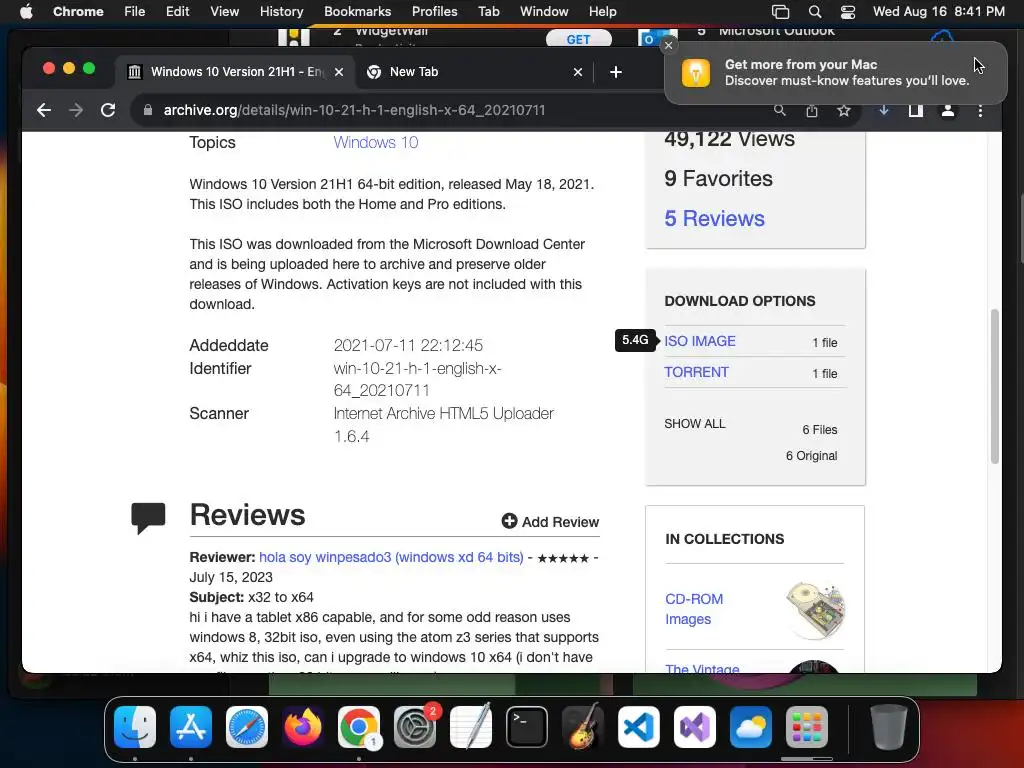Open the Windows 10 topic link

(376, 142)
